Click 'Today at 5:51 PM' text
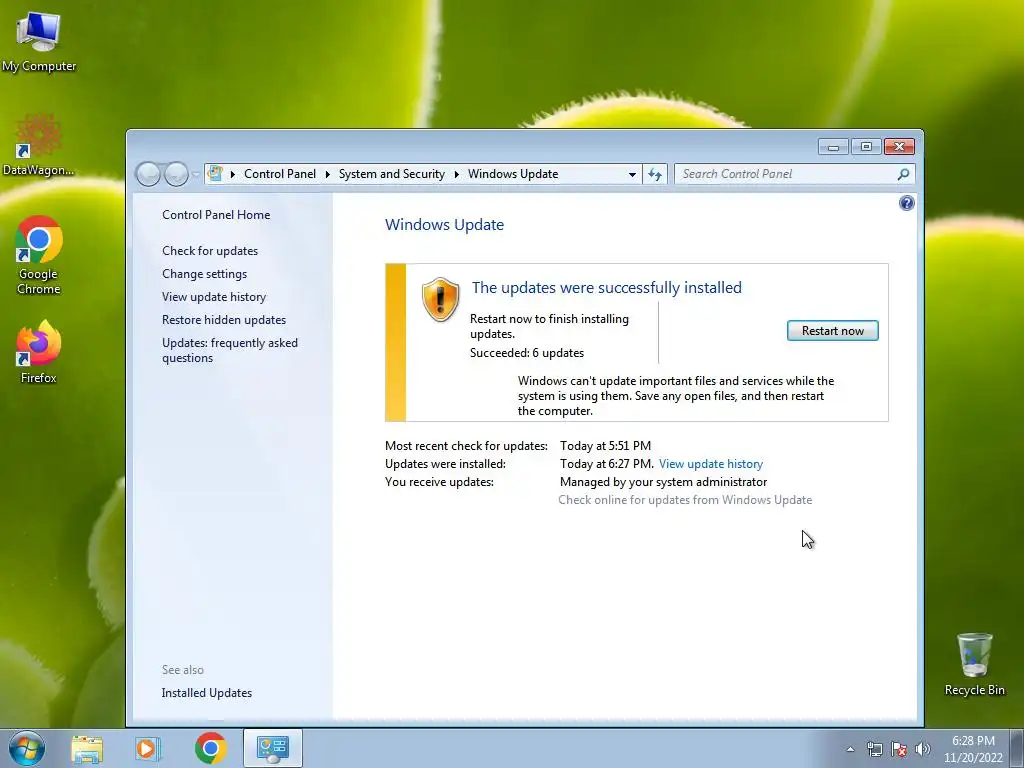 (605, 445)
